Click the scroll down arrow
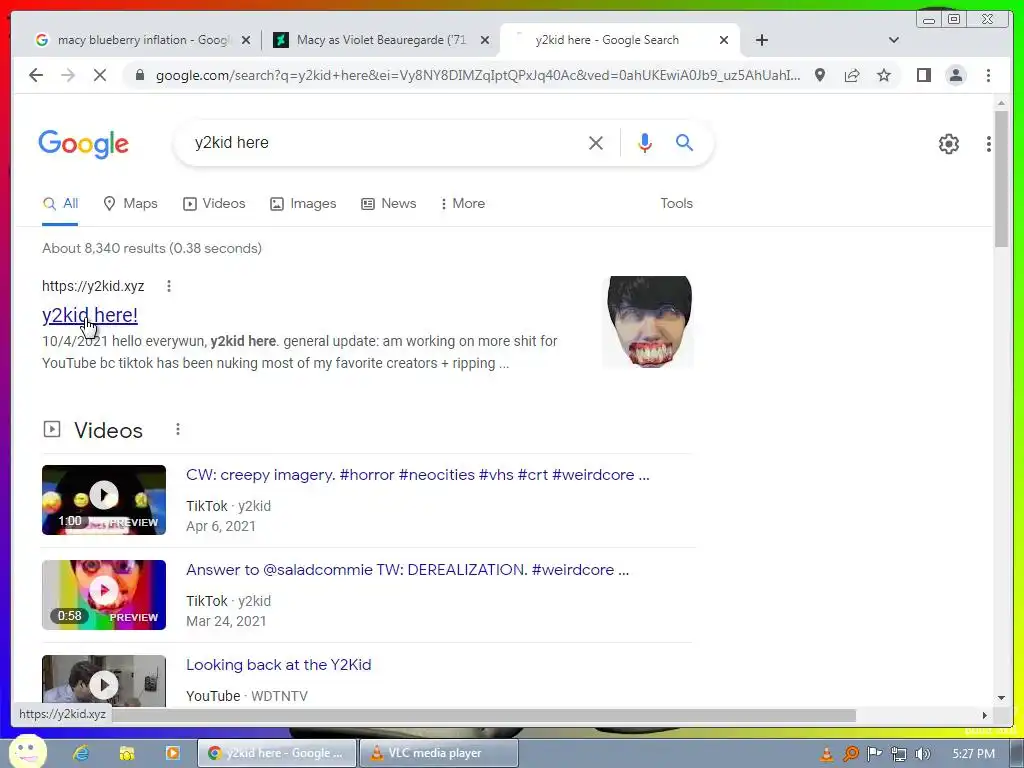 point(1001,697)
